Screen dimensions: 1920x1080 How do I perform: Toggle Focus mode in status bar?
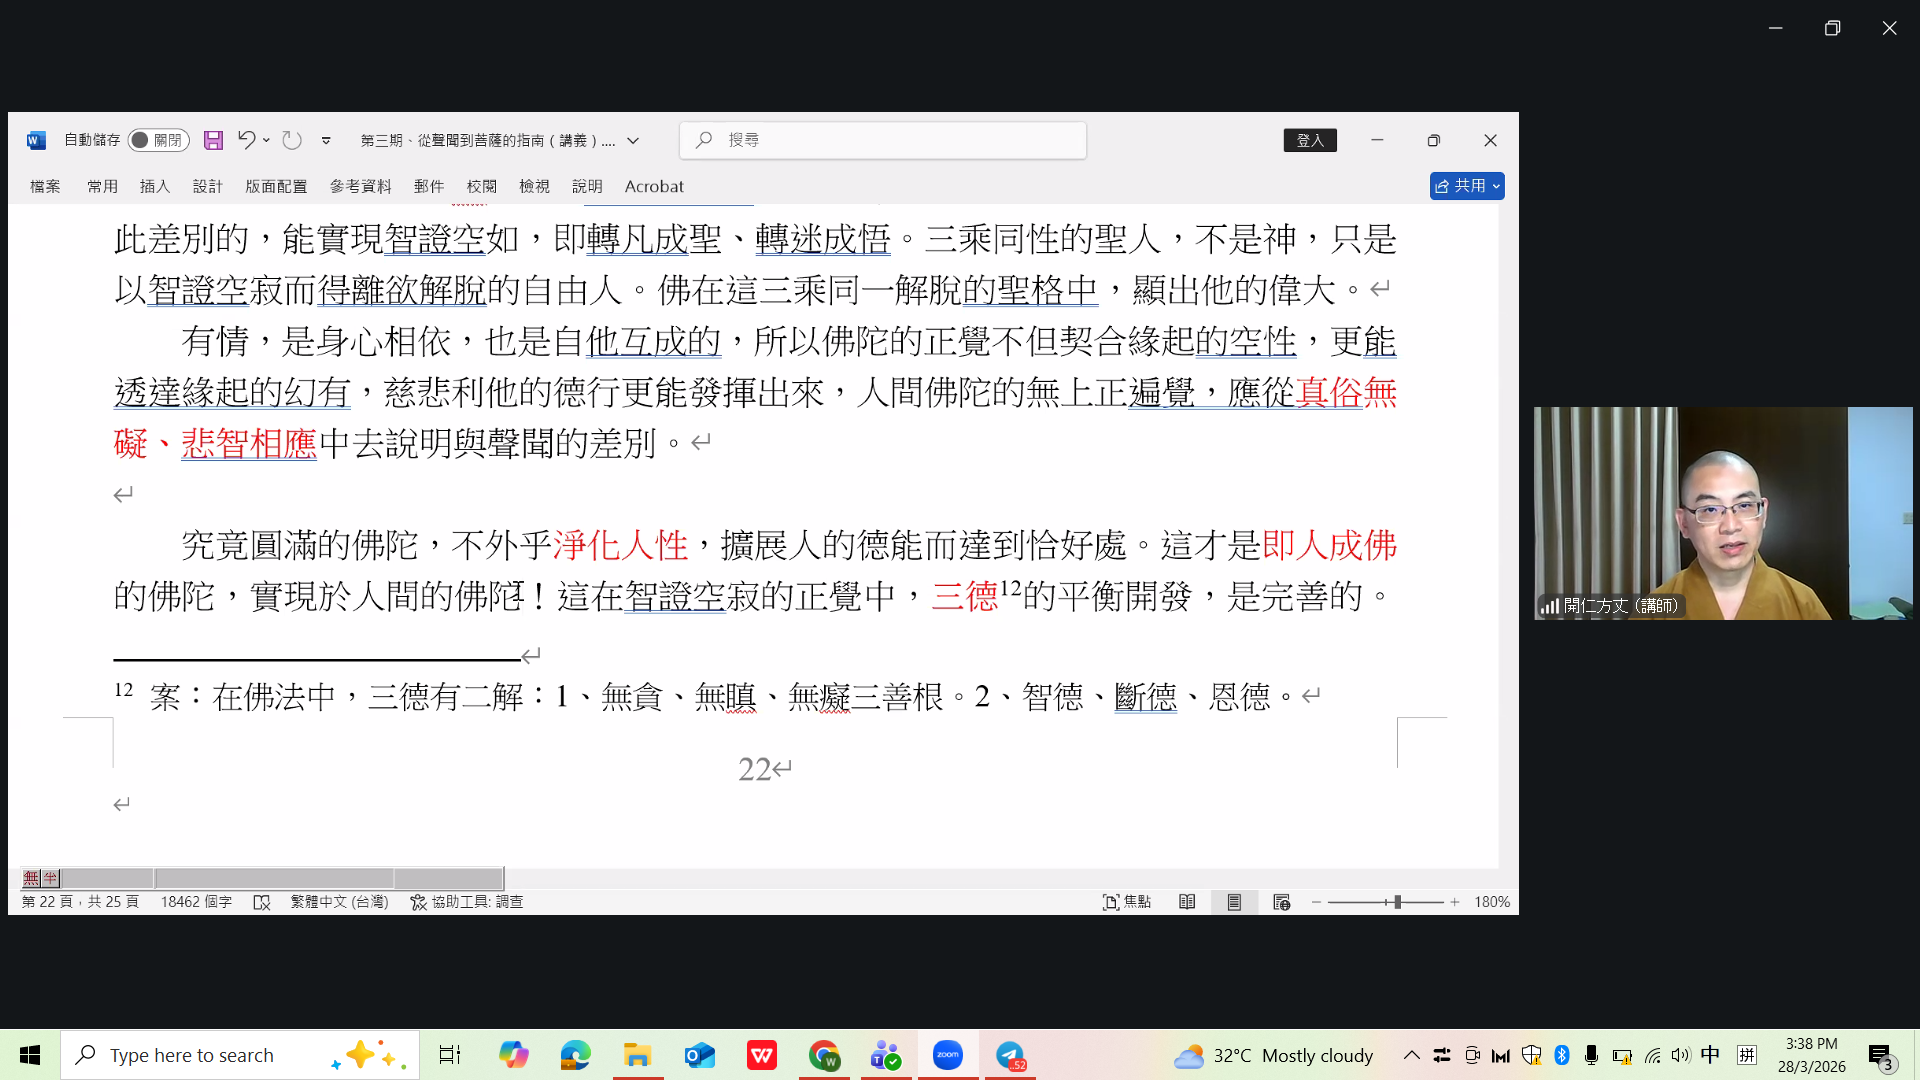1126,902
